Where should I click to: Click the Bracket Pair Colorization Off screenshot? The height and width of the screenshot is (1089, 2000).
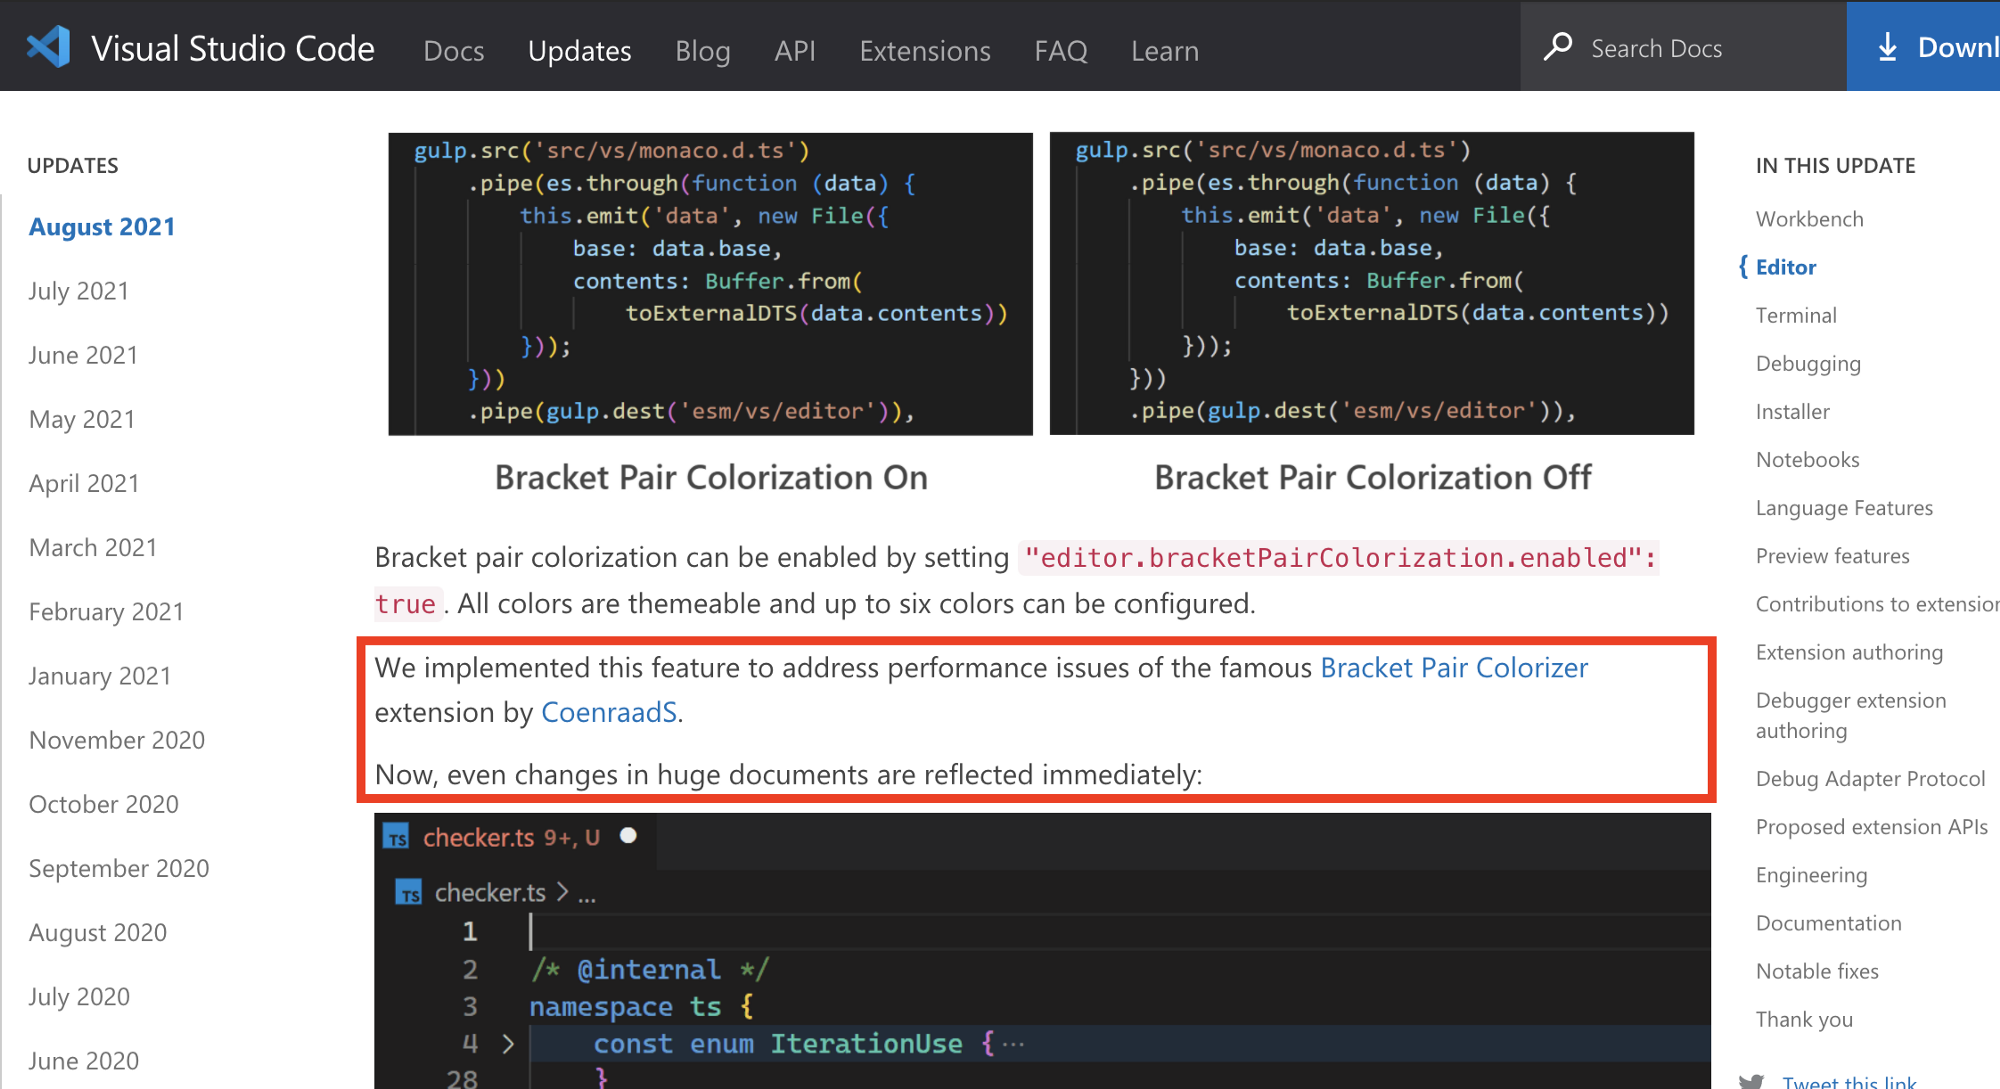click(1371, 283)
